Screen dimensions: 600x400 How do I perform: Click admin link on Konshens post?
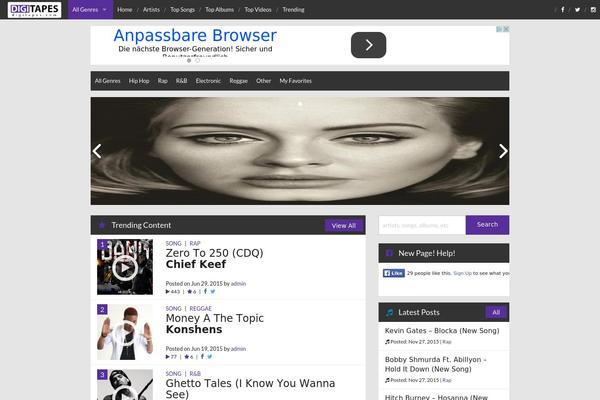click(238, 349)
